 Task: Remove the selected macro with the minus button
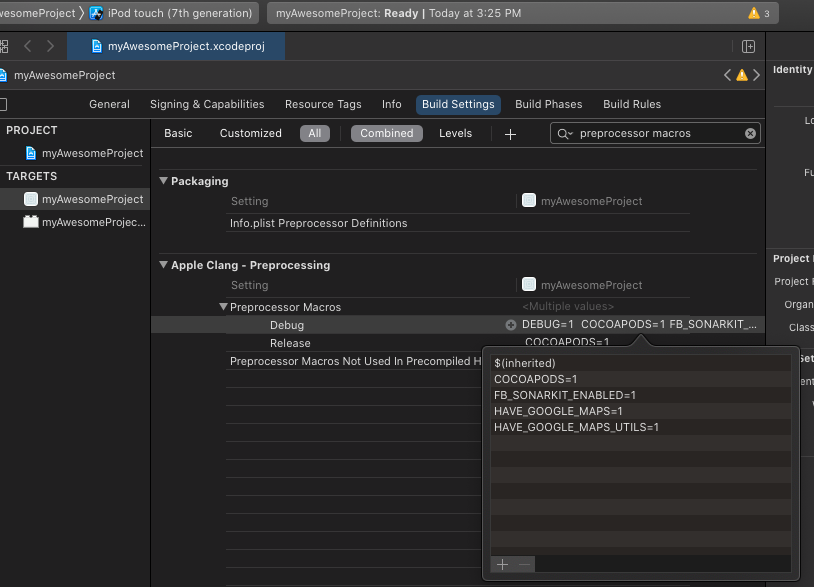pyautogui.click(x=524, y=564)
